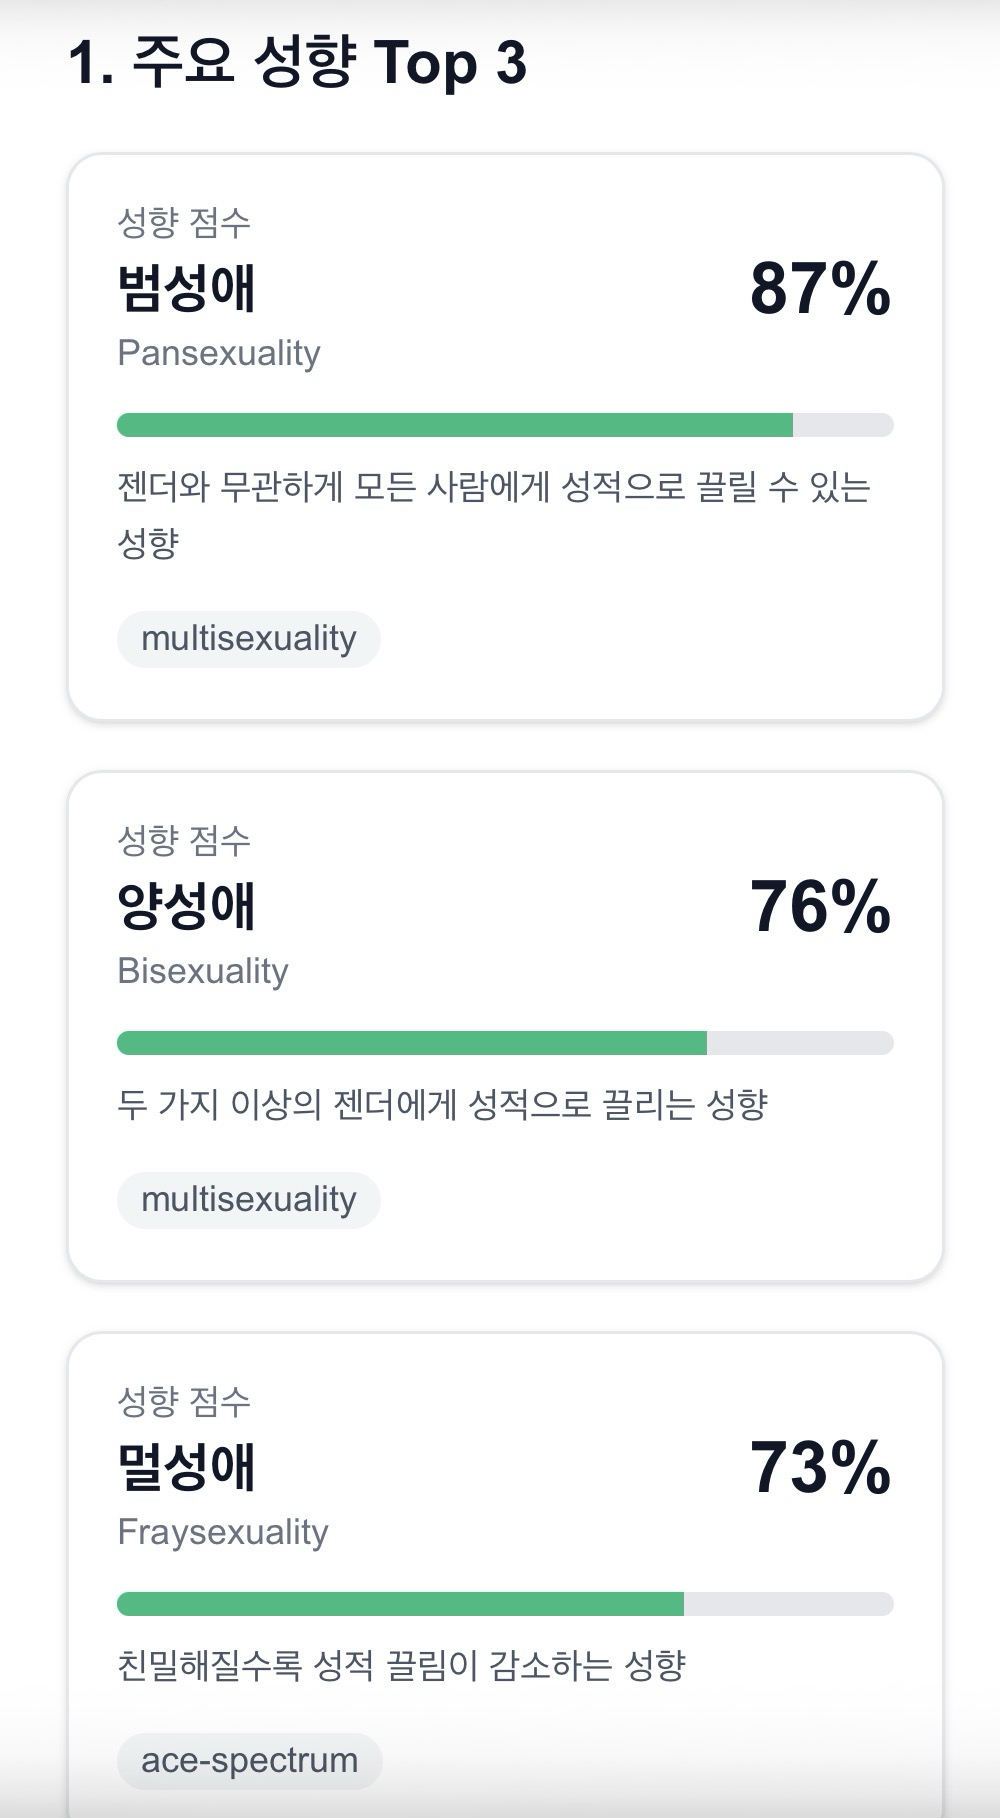Click the 87% score value
The width and height of the screenshot is (1000, 1818).
point(820,289)
